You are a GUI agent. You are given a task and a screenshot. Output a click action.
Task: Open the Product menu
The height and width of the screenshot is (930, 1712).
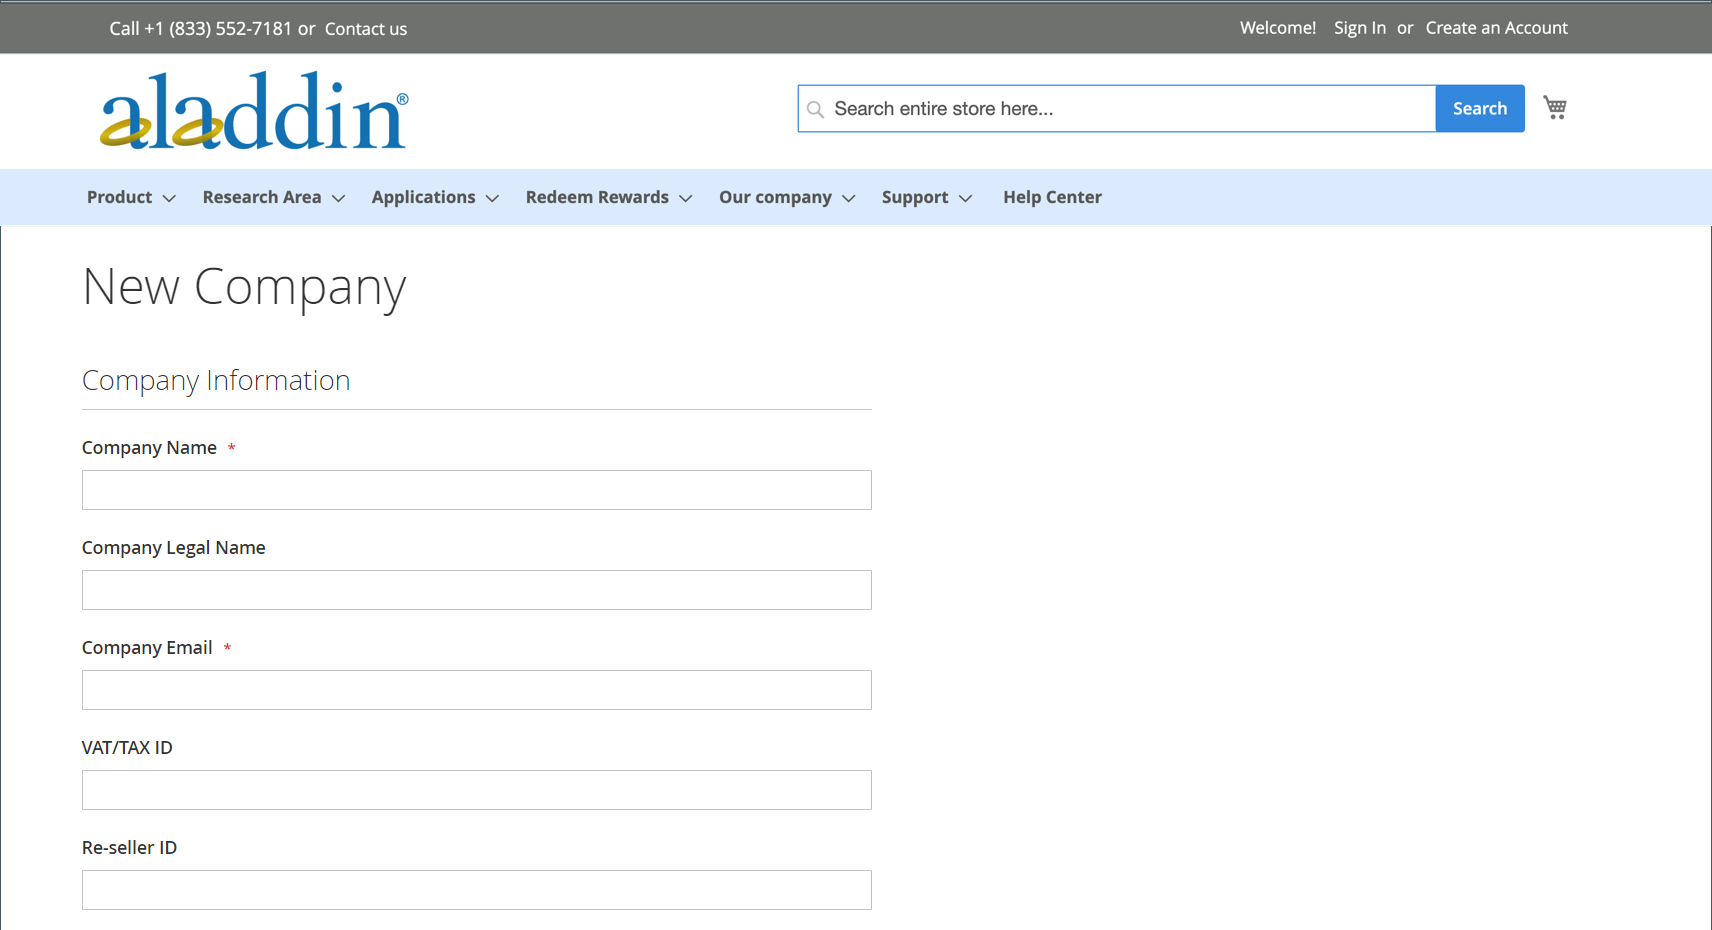click(x=119, y=197)
